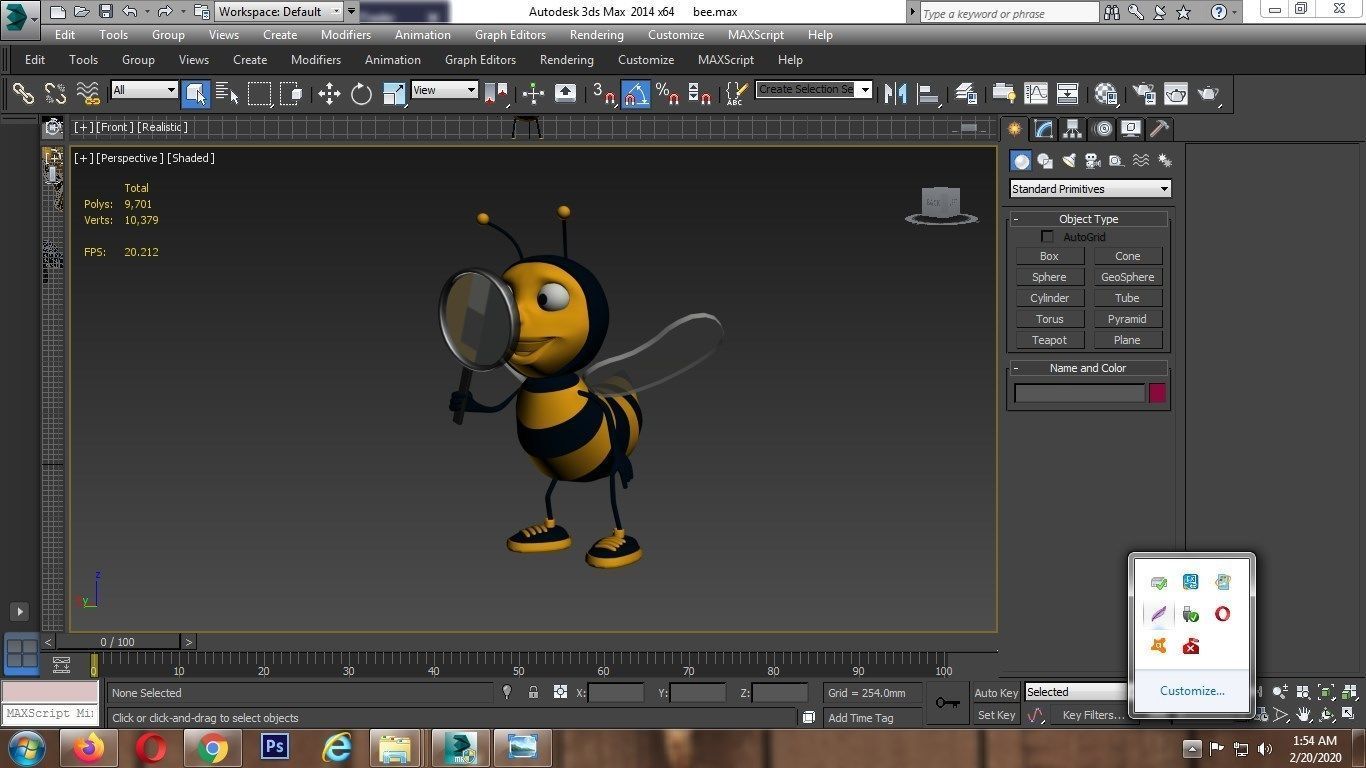Viewport: 1366px width, 768px height.
Task: Switch to the Utilities panel tab
Action: tap(1159, 129)
